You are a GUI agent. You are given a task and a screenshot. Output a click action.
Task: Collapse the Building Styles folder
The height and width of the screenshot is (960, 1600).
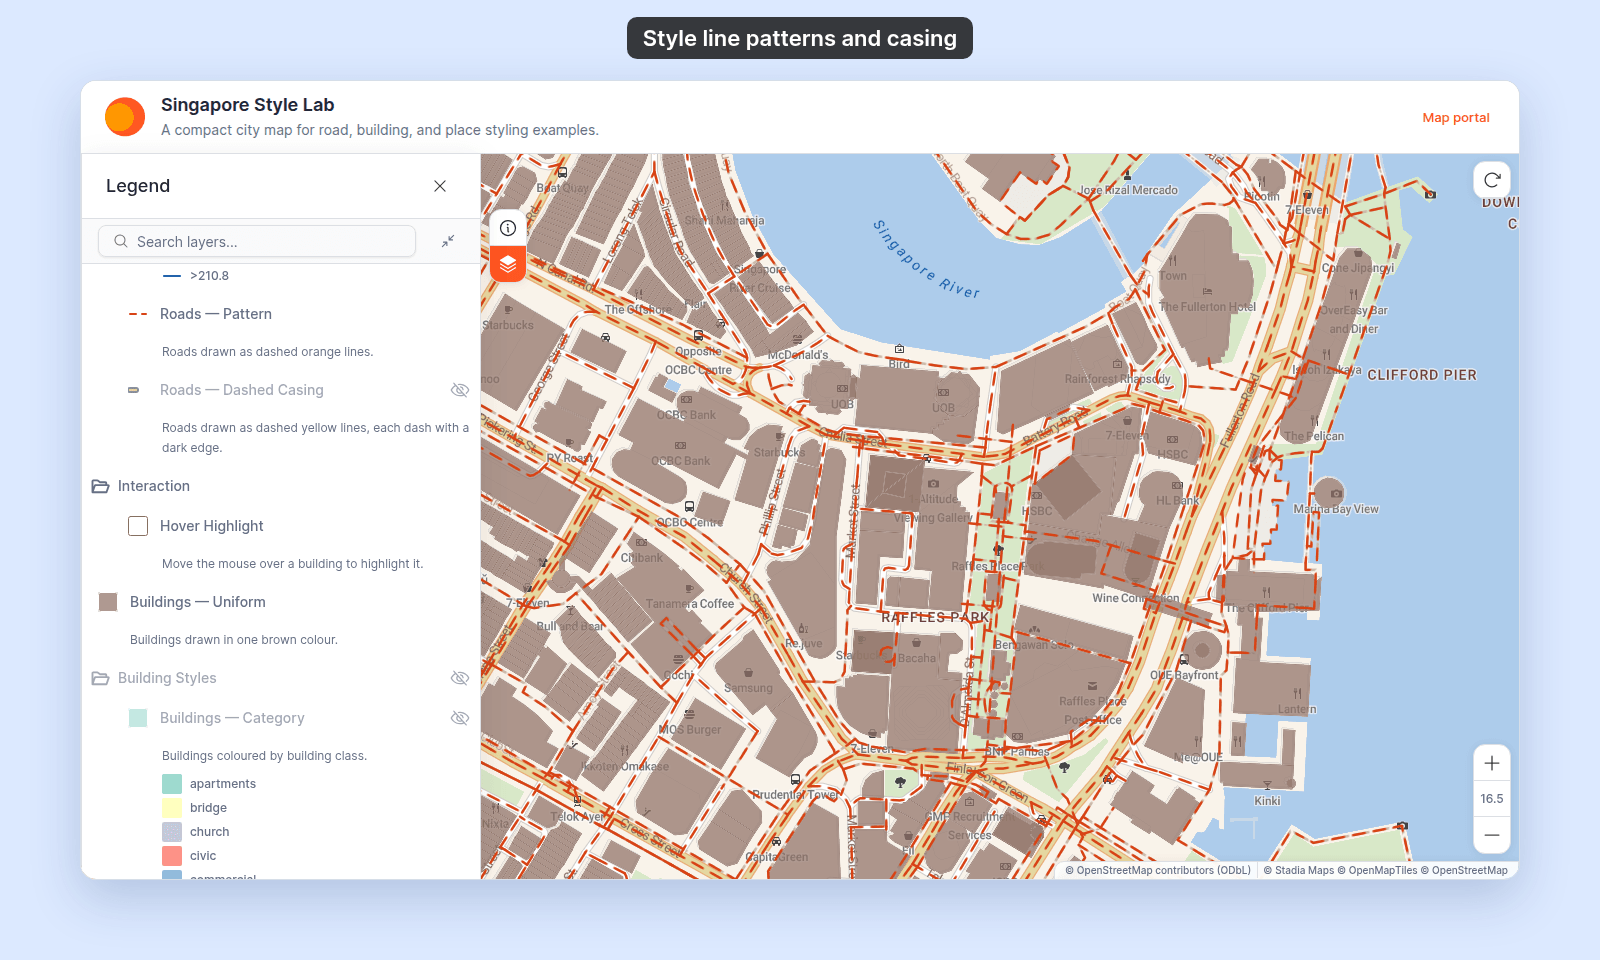click(100, 678)
